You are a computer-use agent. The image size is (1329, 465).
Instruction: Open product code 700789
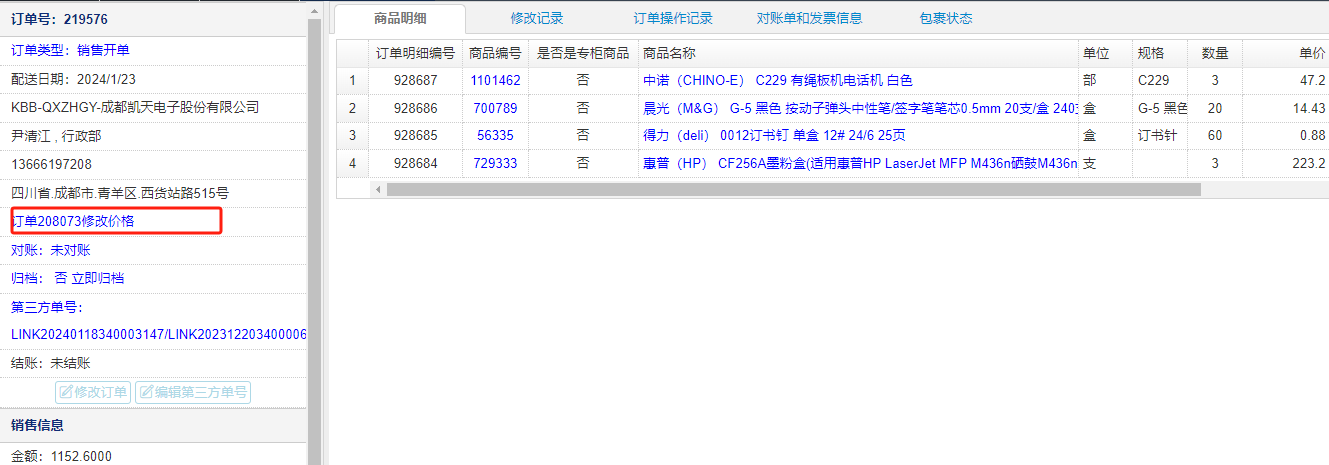point(495,108)
